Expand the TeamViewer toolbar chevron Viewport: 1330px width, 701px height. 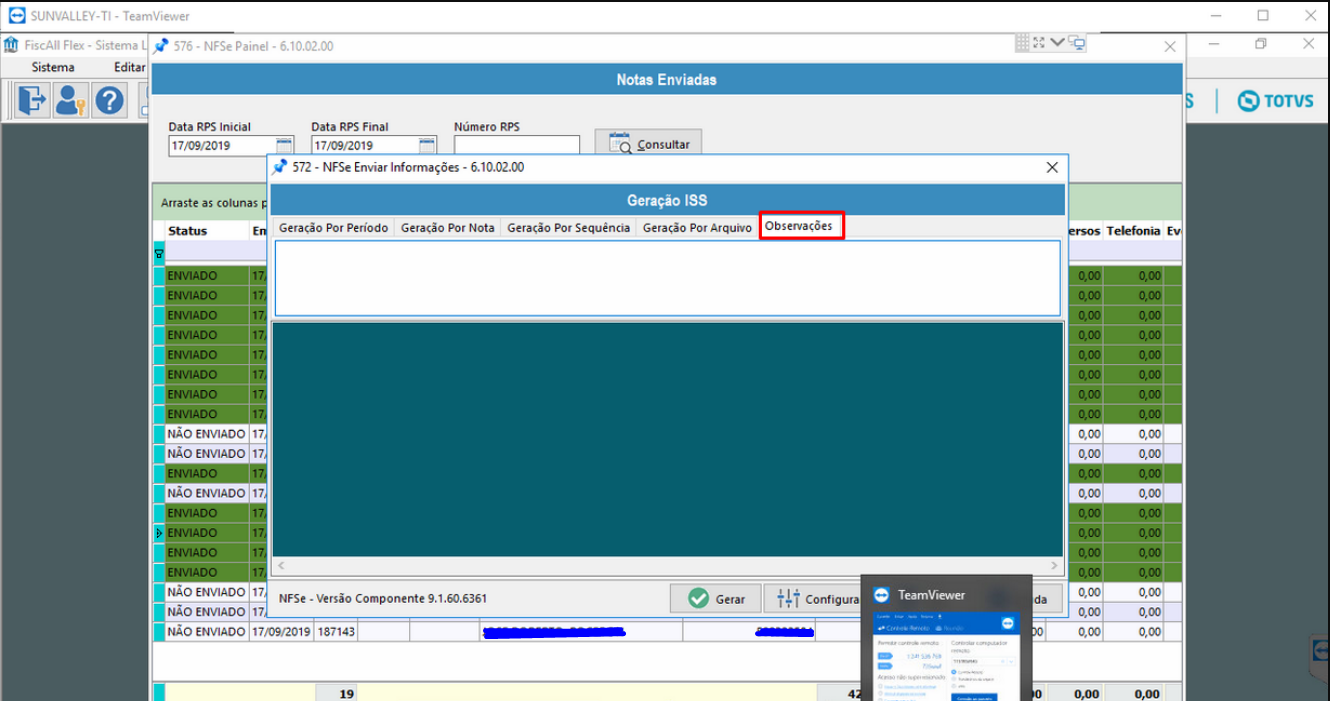1057,43
